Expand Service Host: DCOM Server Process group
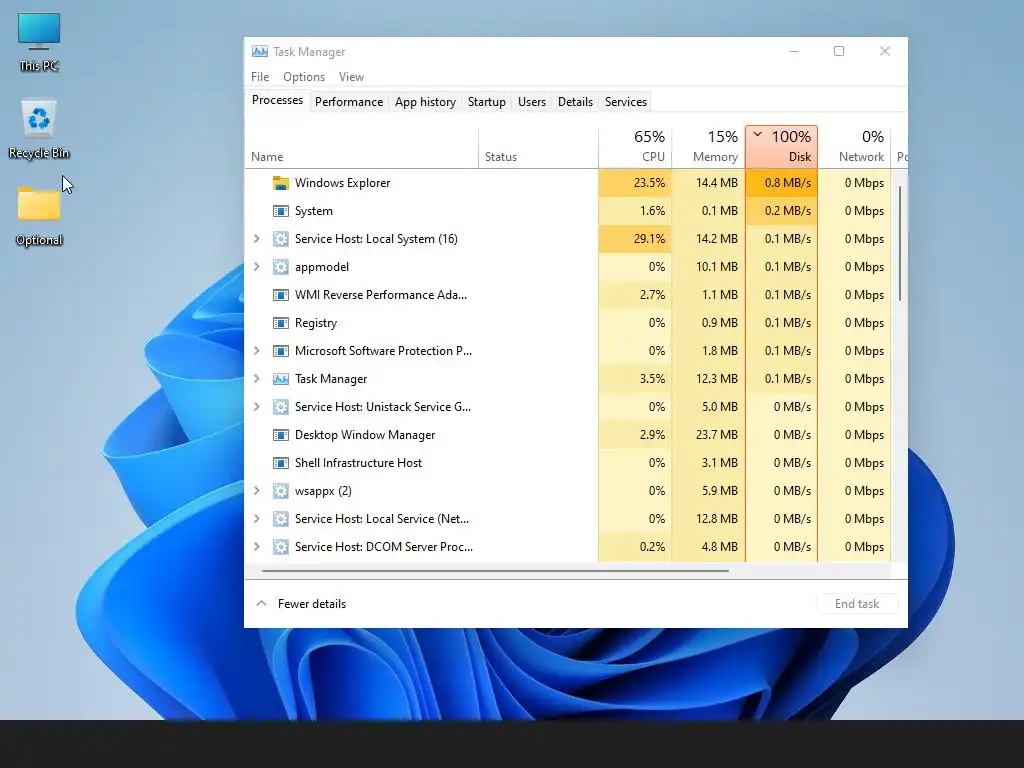 pos(257,547)
